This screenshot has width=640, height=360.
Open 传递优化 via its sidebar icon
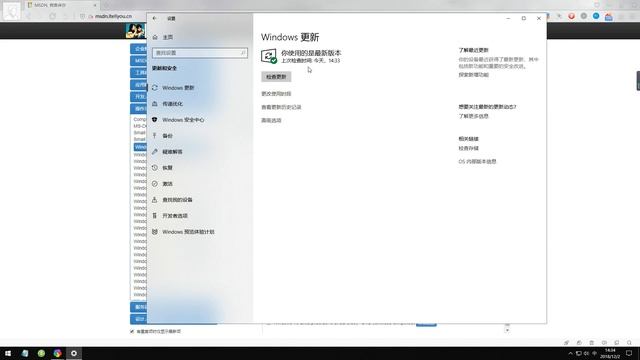[155, 104]
